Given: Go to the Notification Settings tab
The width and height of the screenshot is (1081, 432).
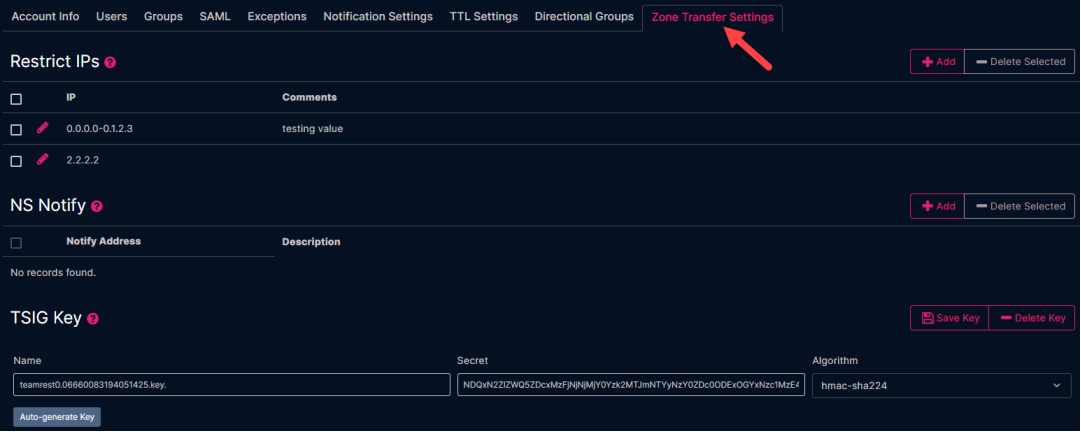Looking at the screenshot, I should 378,17.
